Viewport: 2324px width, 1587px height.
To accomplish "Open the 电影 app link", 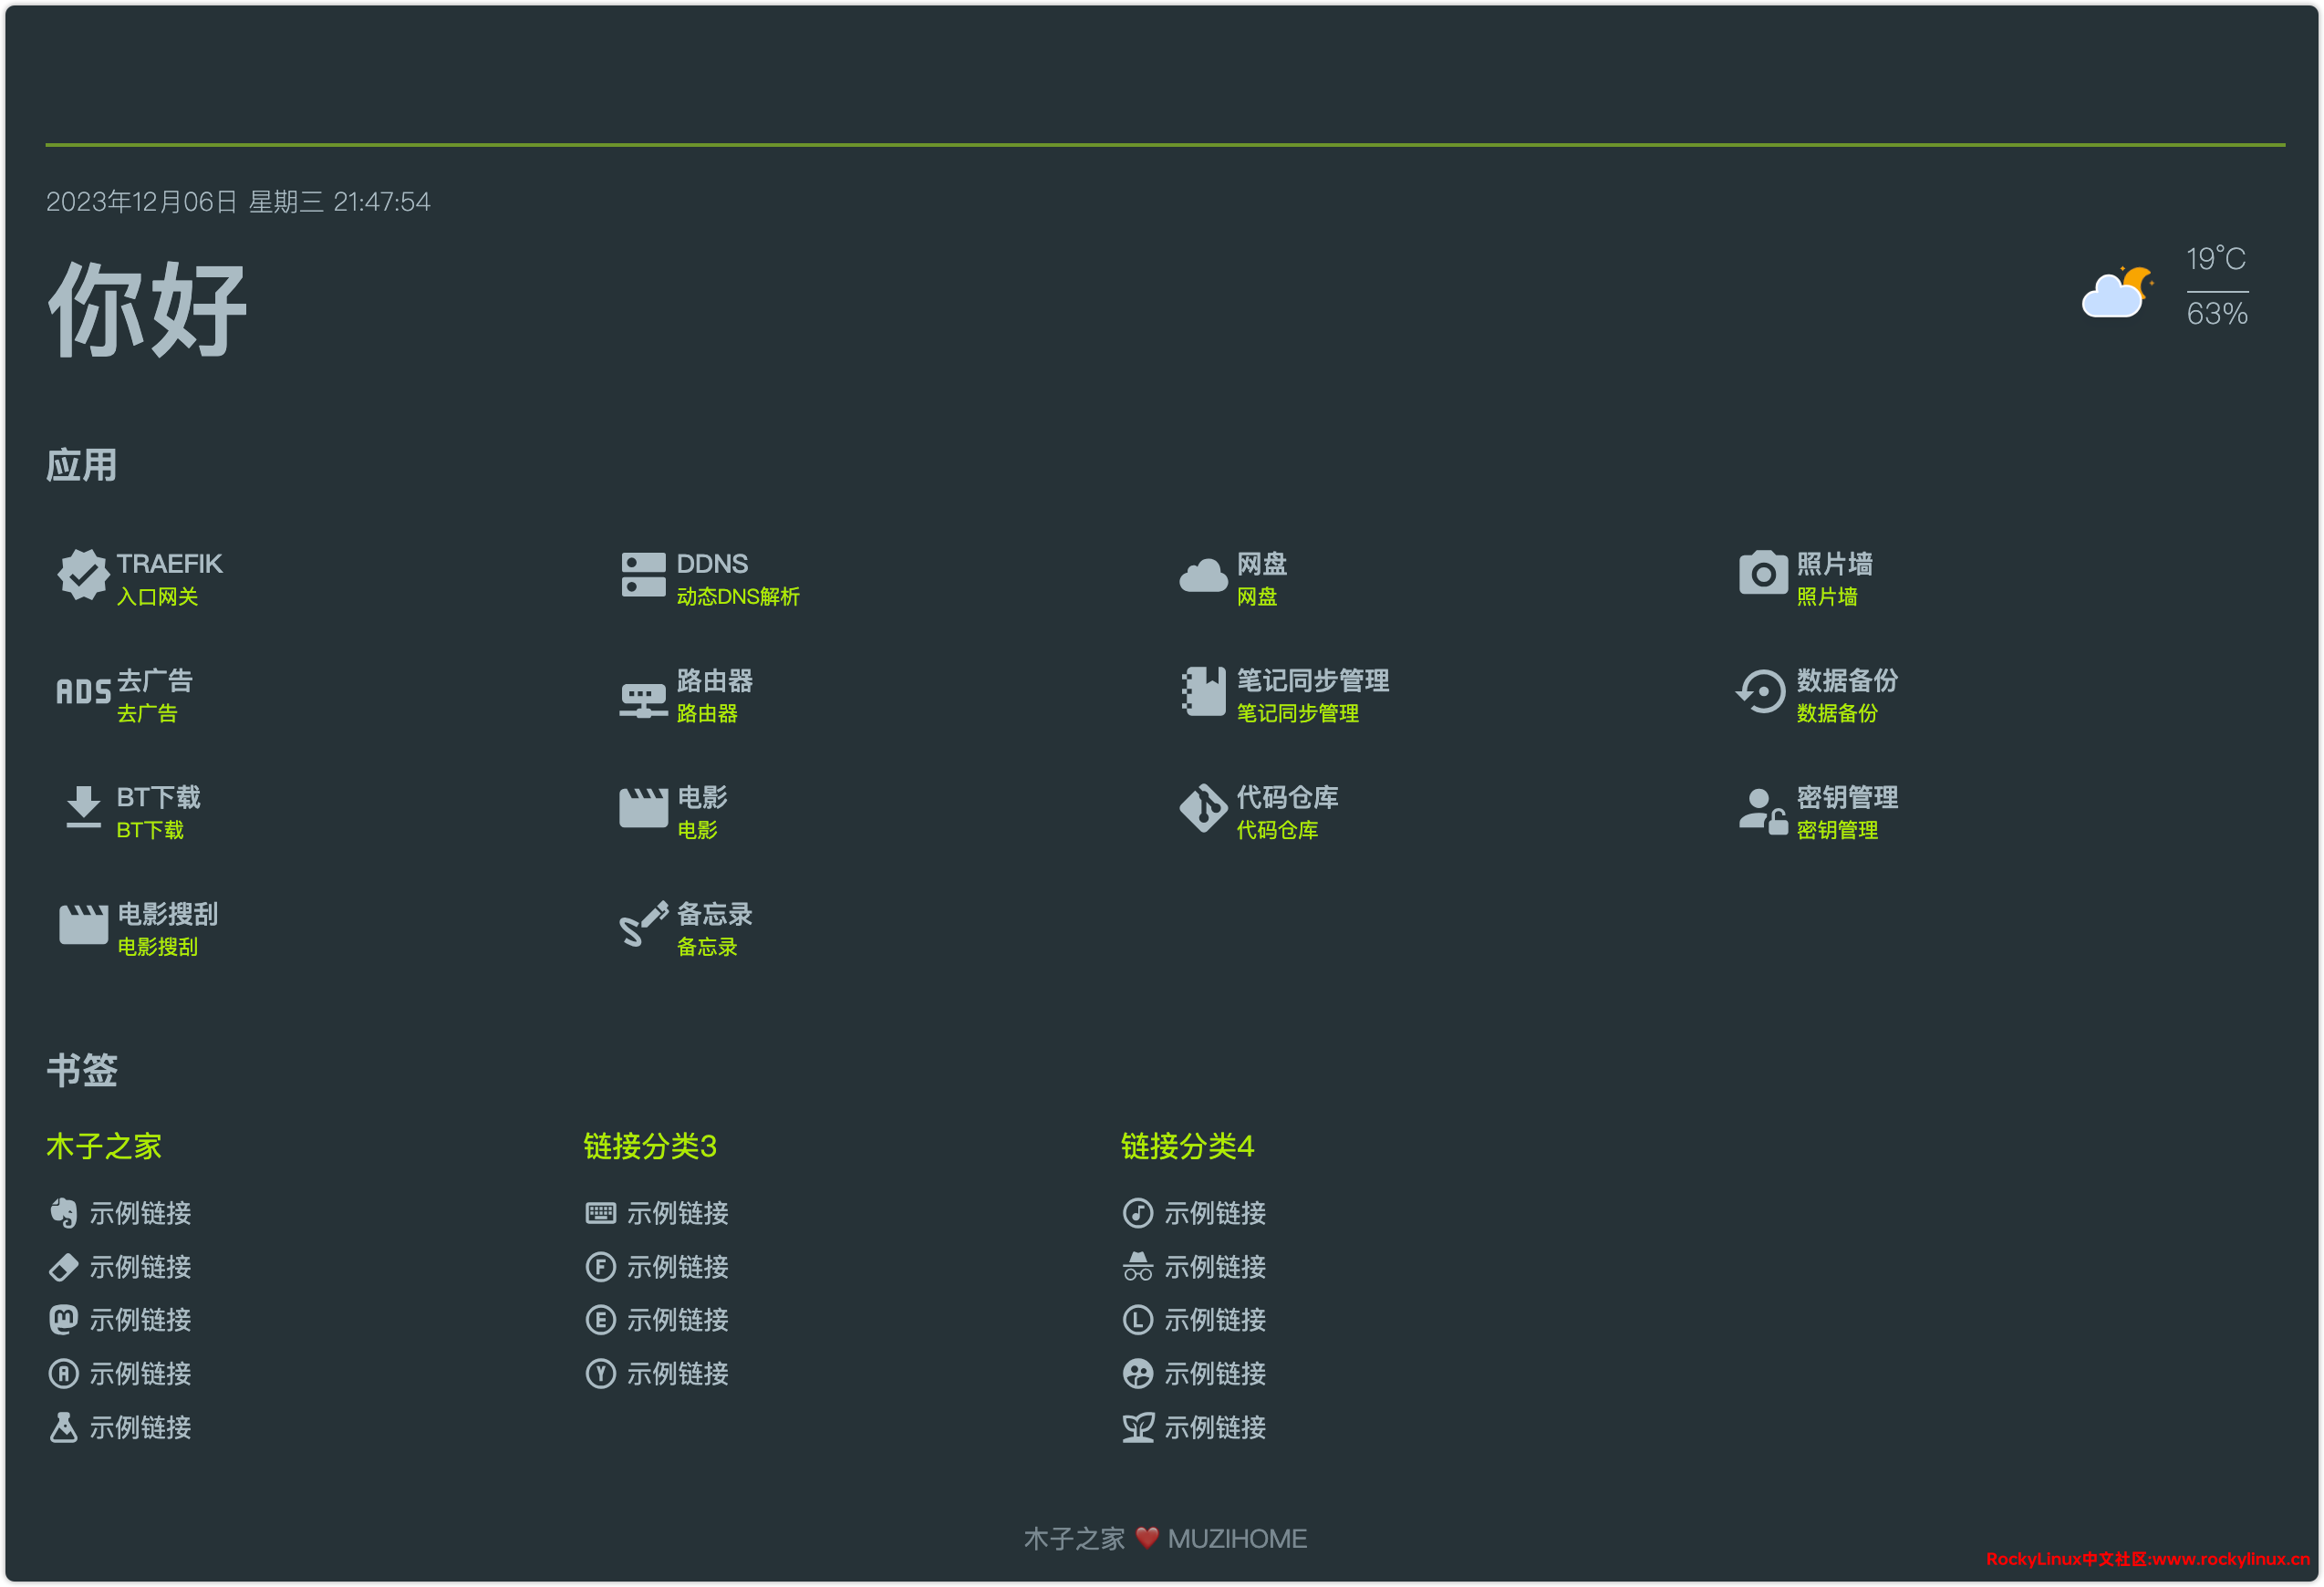I will coord(702,798).
